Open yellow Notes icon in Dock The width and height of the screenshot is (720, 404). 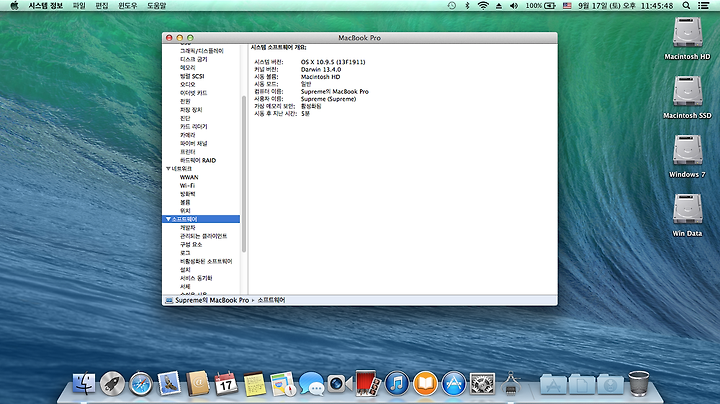click(254, 384)
